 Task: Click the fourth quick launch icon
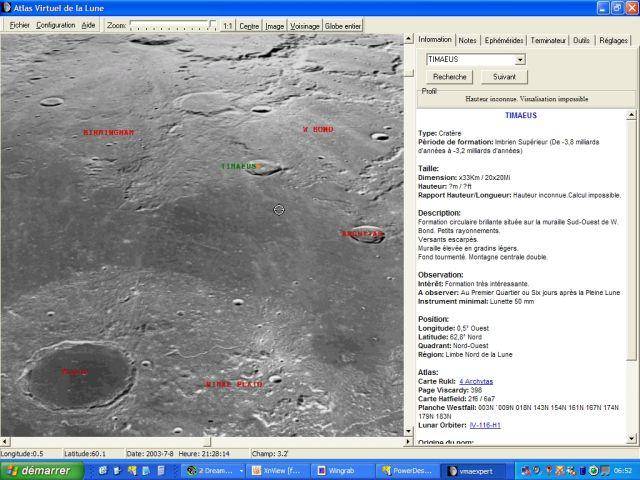pos(147,471)
